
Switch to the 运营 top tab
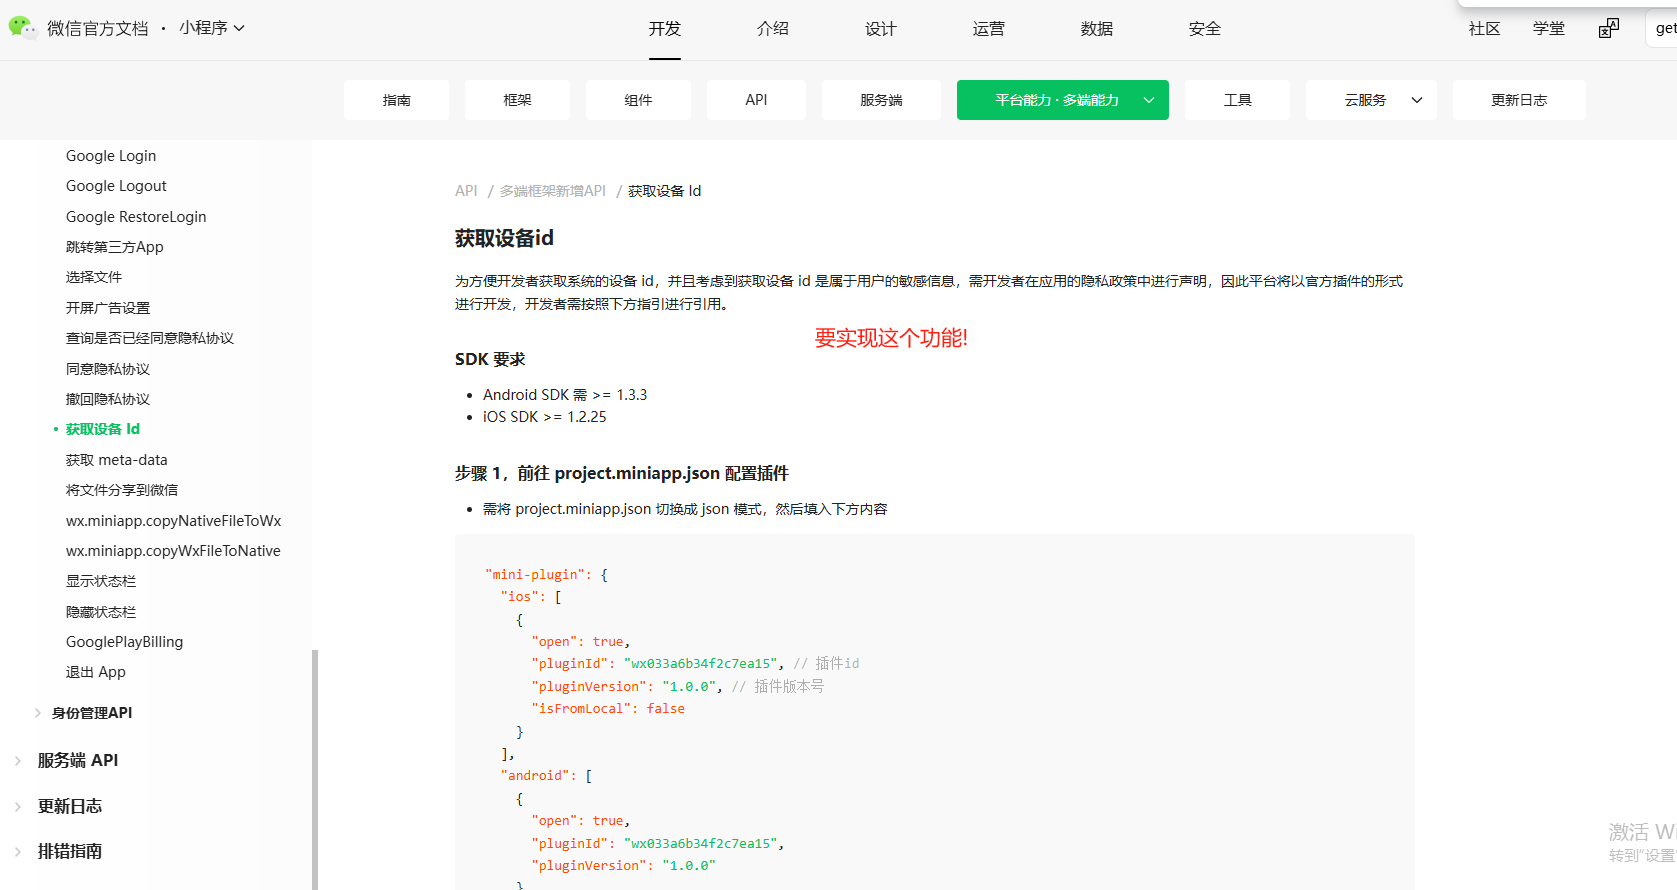(x=988, y=29)
